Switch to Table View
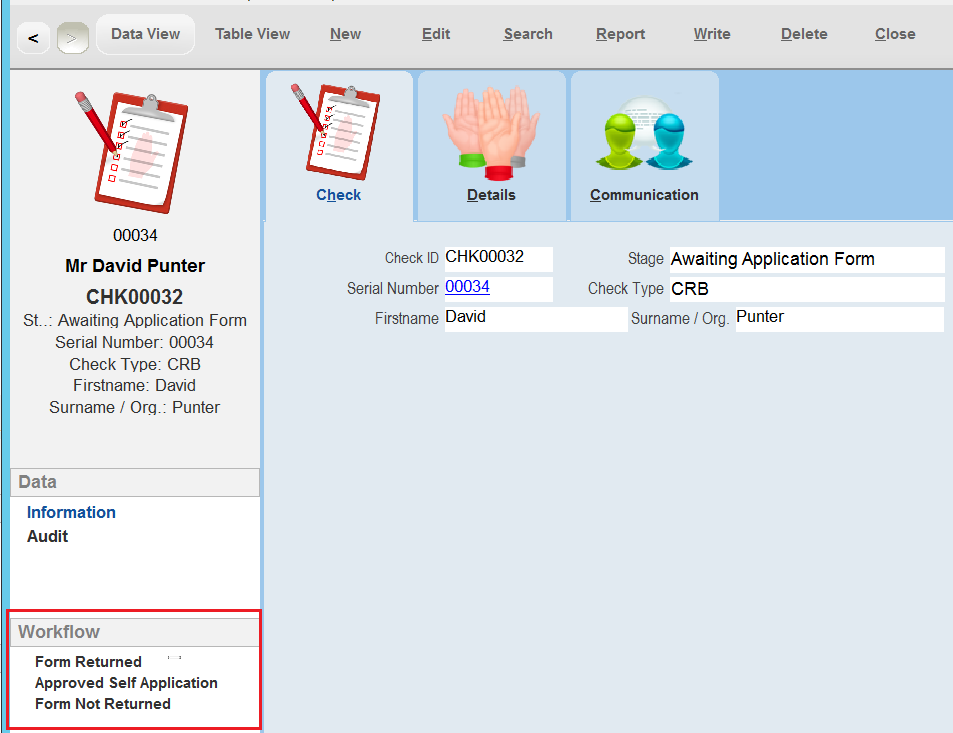 click(x=252, y=33)
